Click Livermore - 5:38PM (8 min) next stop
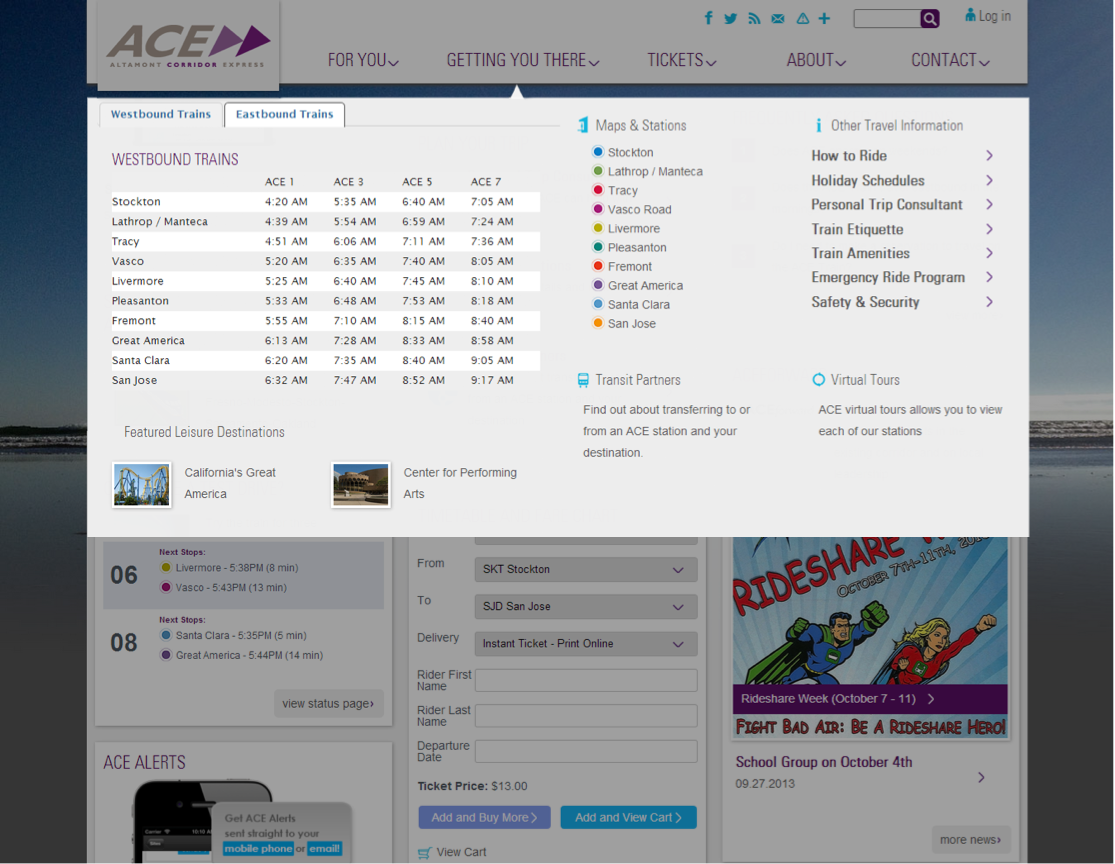Screen dimensions: 1115x864 [237, 567]
